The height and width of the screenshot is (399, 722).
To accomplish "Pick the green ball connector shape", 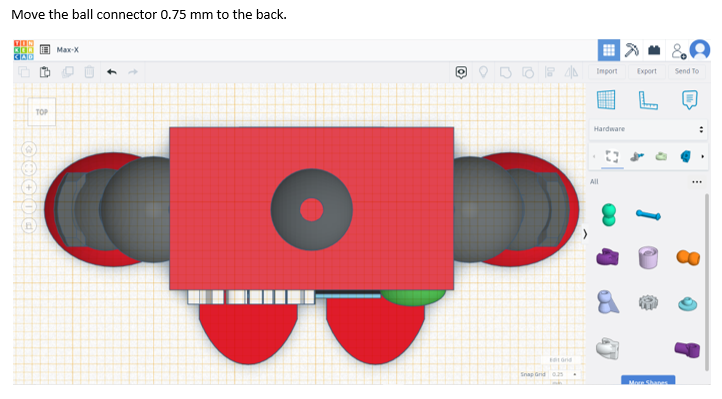I will (x=609, y=215).
